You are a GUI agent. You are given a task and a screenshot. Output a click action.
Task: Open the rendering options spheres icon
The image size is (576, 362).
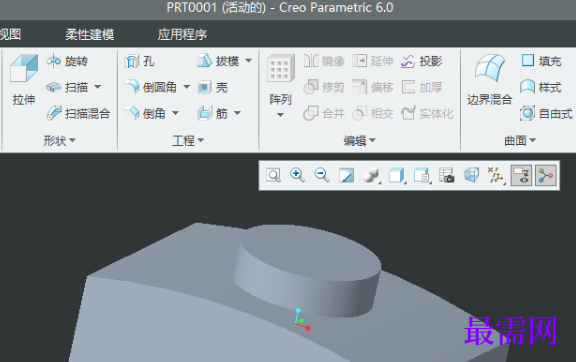371,175
